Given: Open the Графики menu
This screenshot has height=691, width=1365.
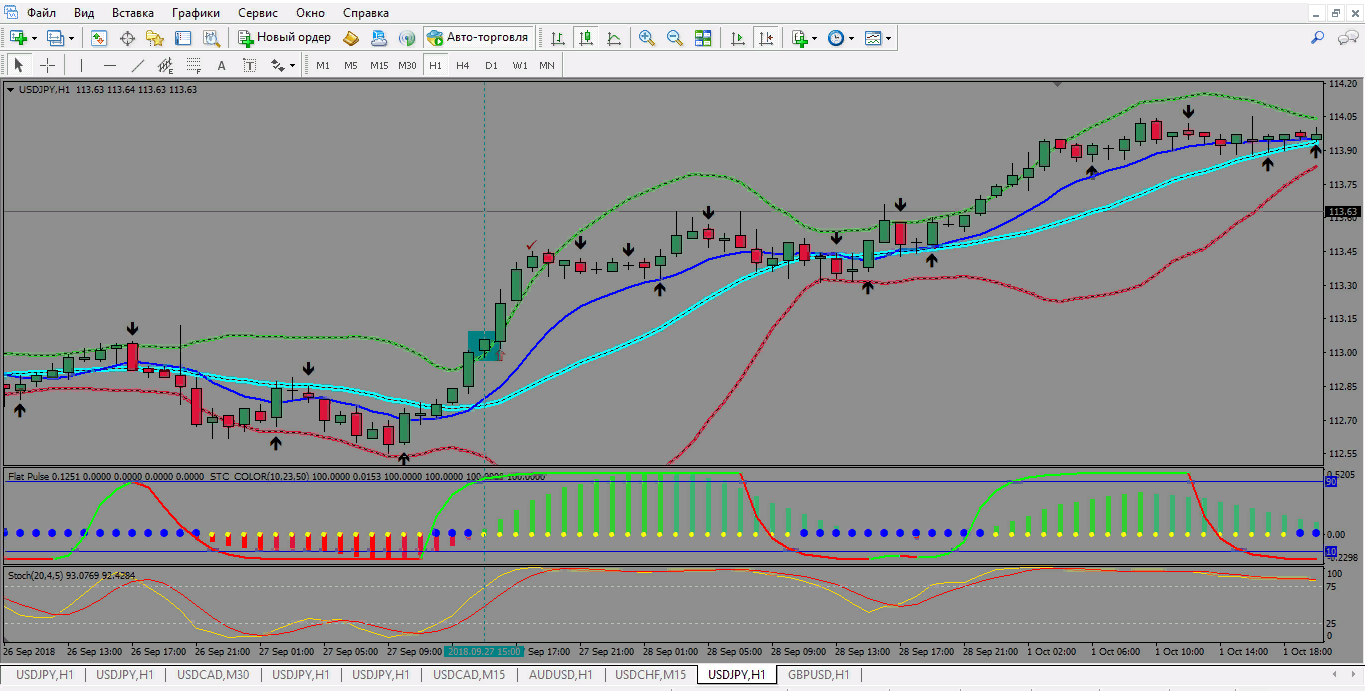Looking at the screenshot, I should click(x=196, y=13).
